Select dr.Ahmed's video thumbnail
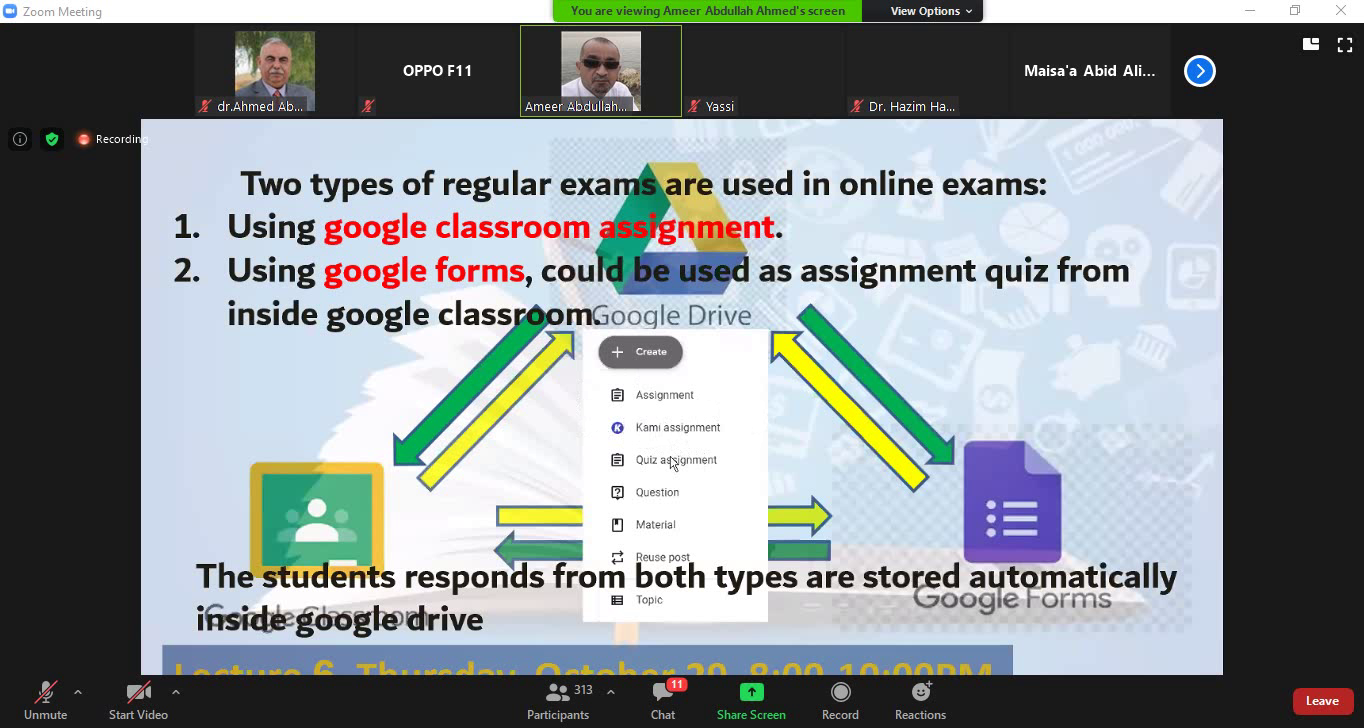This screenshot has height=728, width=1364. (275, 71)
